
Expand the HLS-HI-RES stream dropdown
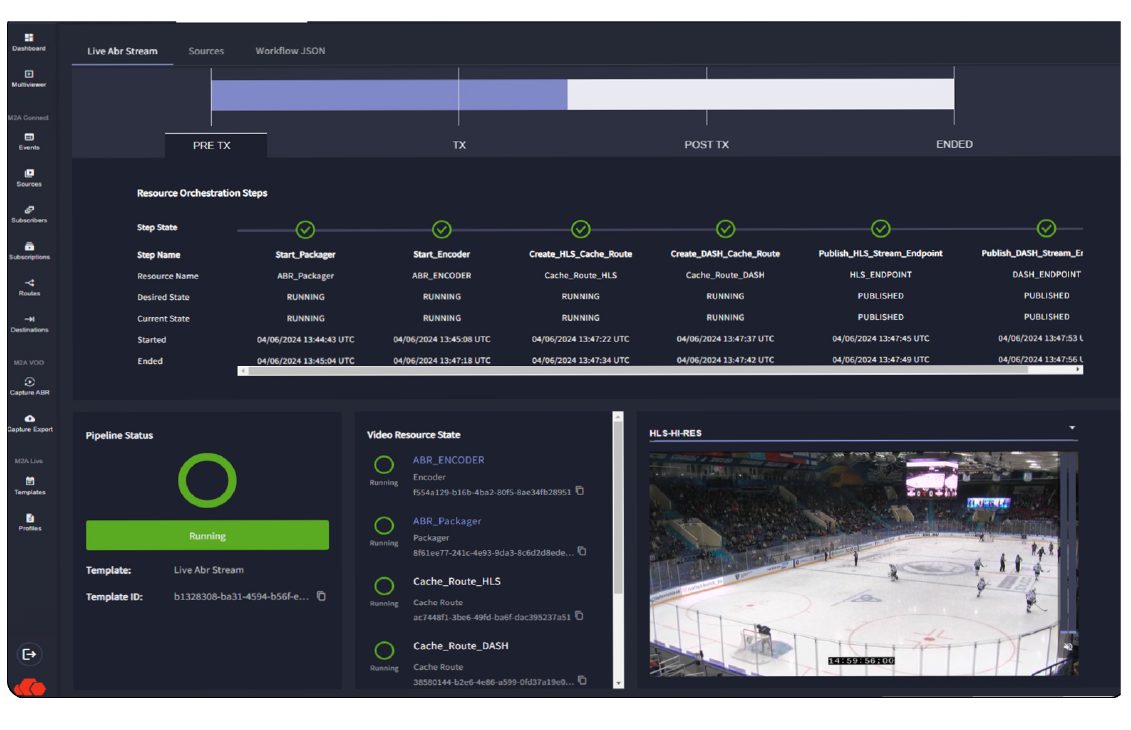[x=1072, y=428]
